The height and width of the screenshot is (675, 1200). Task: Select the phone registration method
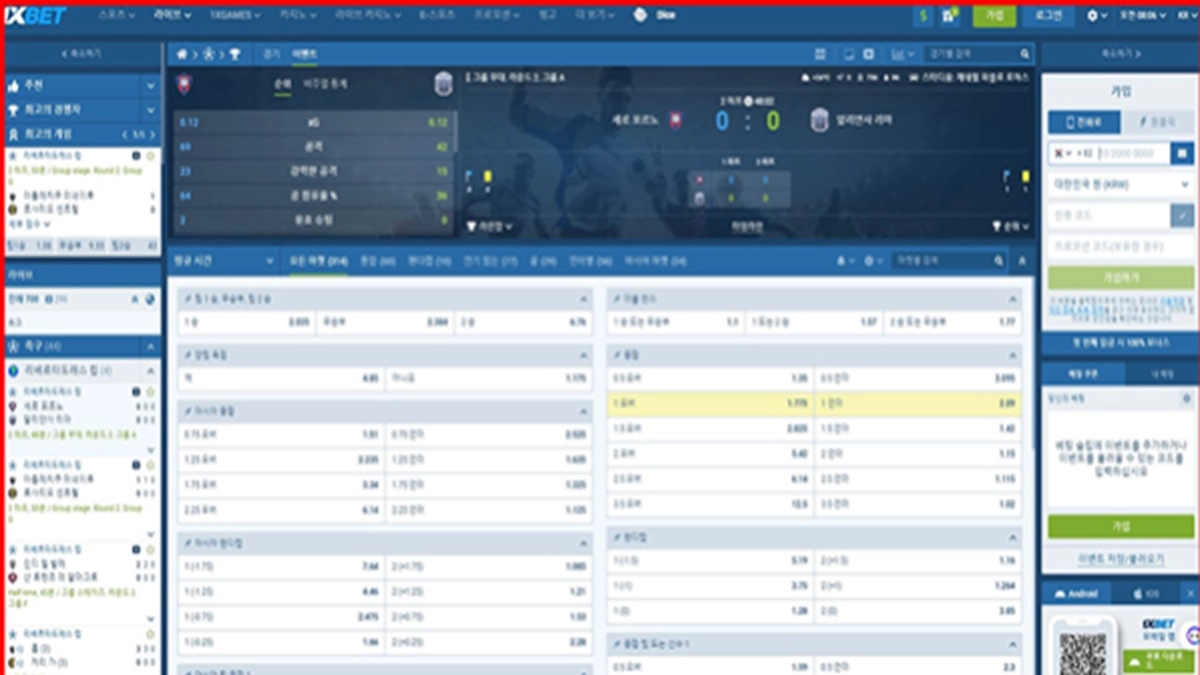tap(1083, 122)
